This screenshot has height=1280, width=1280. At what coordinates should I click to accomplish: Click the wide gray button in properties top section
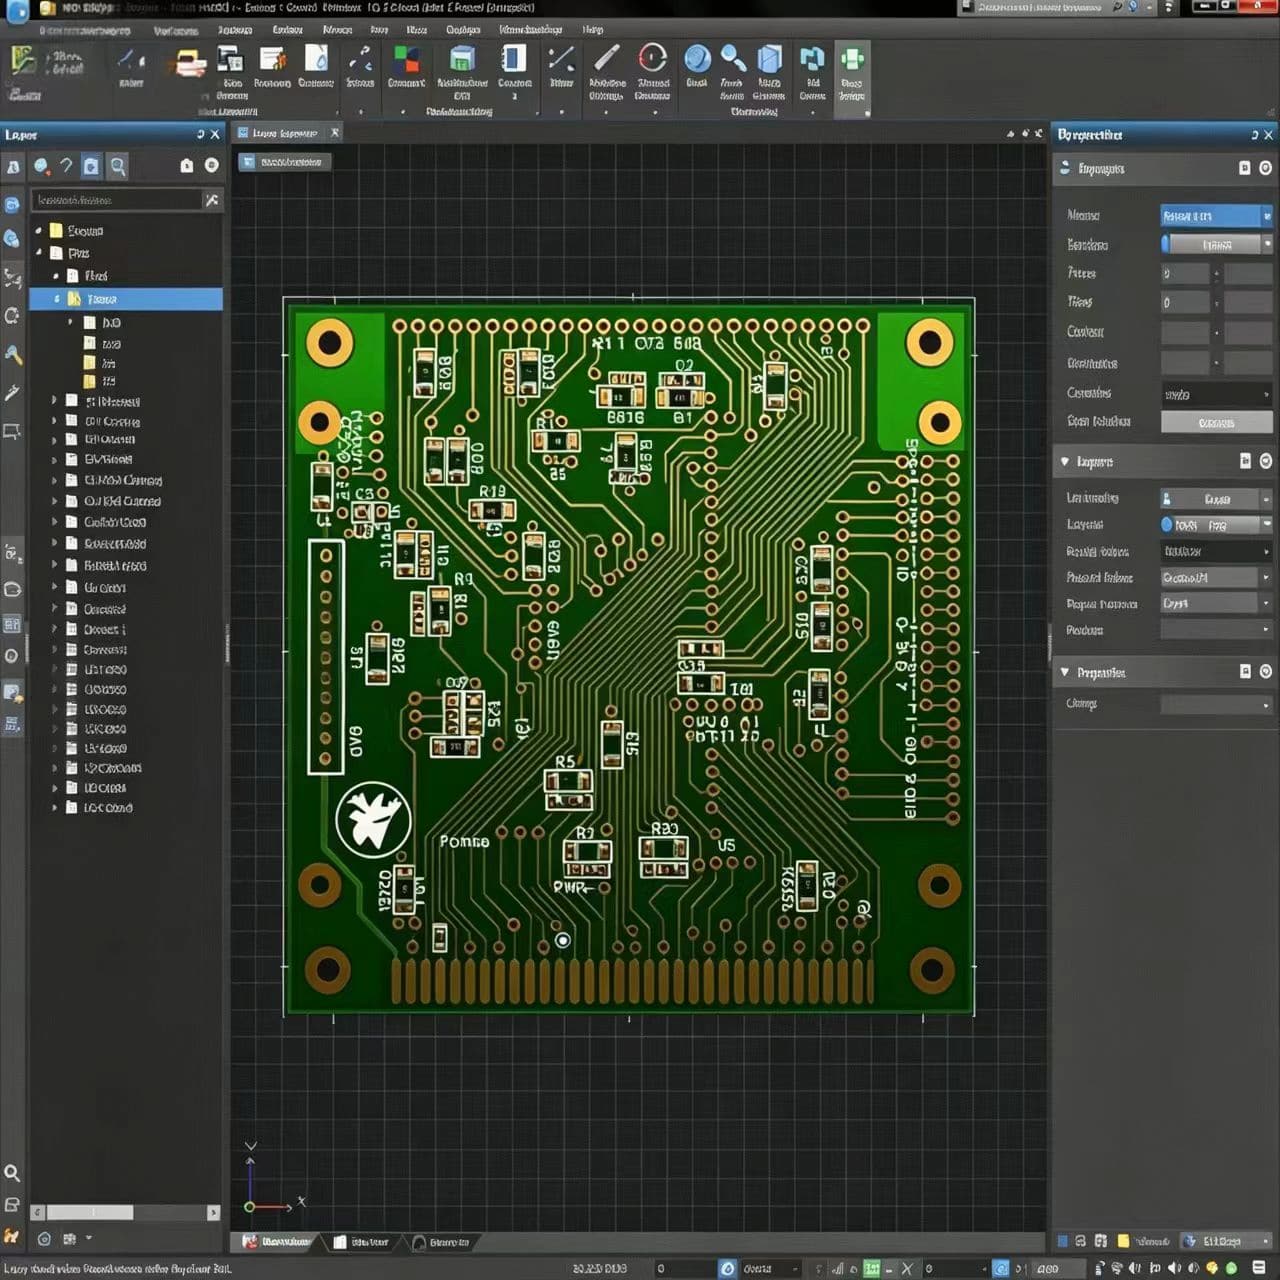(1216, 422)
